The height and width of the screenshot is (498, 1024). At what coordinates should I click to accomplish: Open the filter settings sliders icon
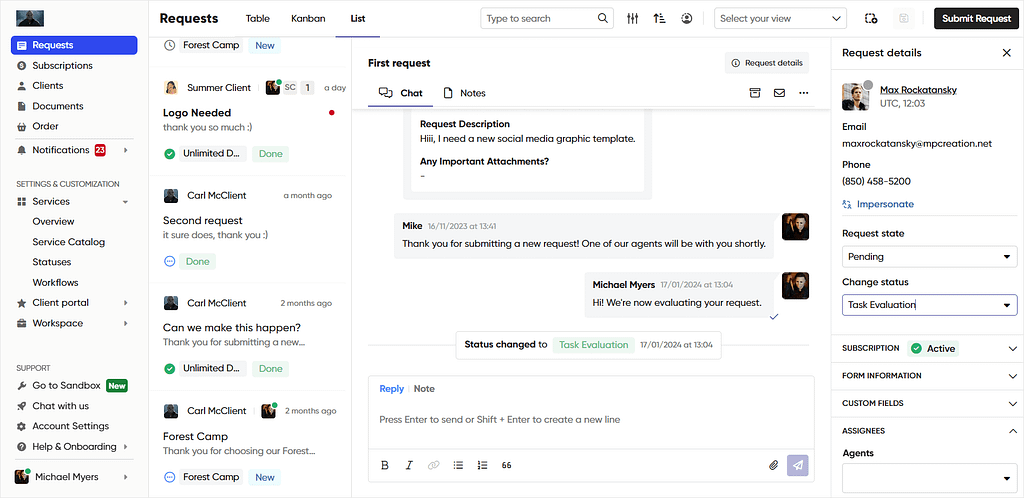click(632, 18)
